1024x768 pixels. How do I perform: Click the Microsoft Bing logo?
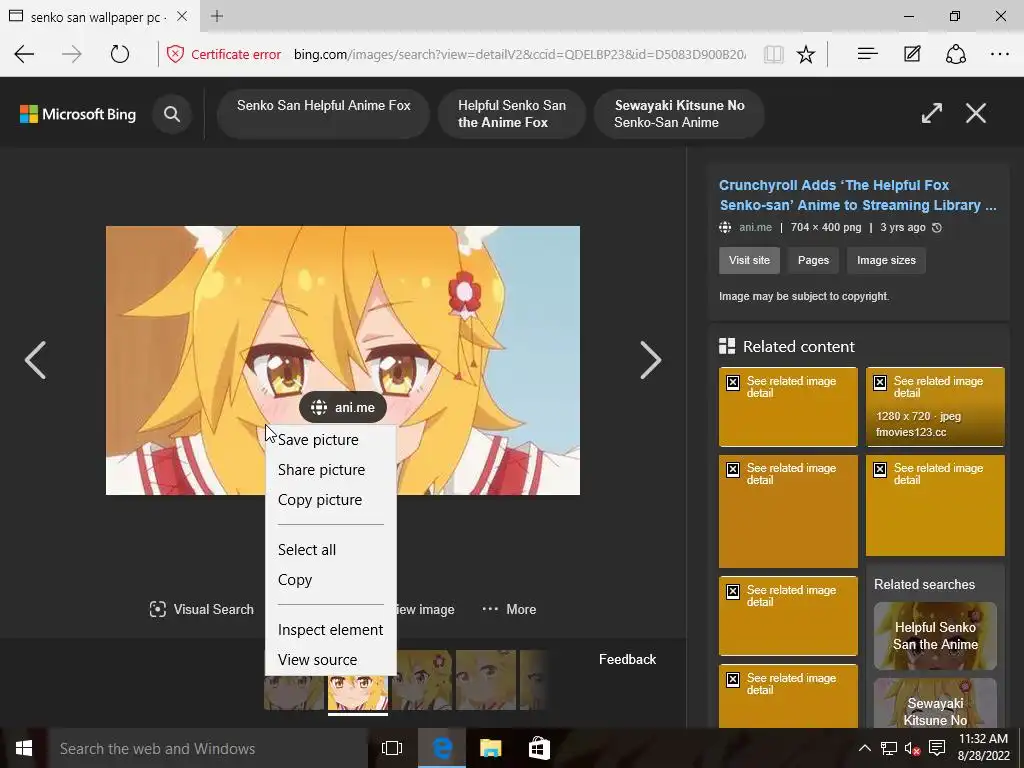[x=78, y=114]
